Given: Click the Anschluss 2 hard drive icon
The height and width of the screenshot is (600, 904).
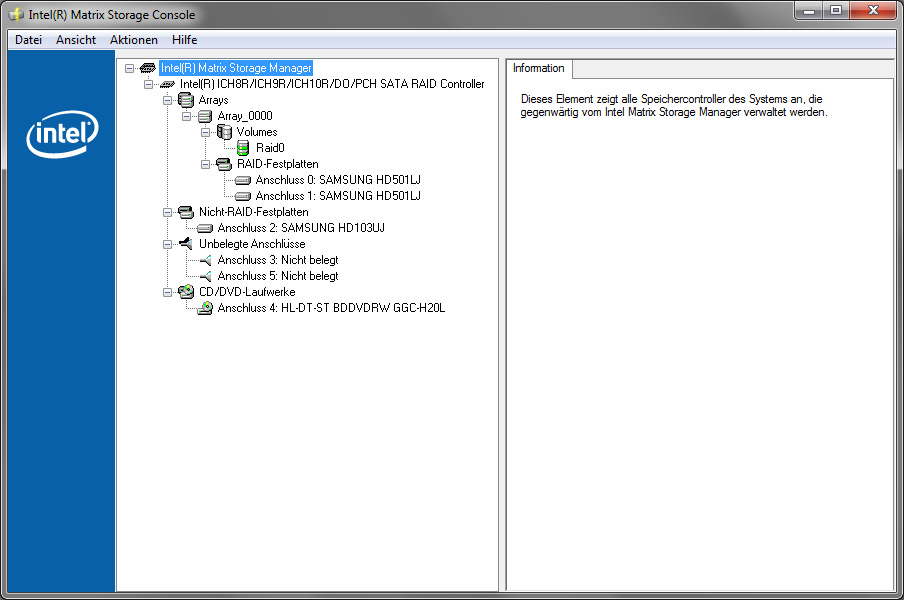Looking at the screenshot, I should (x=205, y=228).
